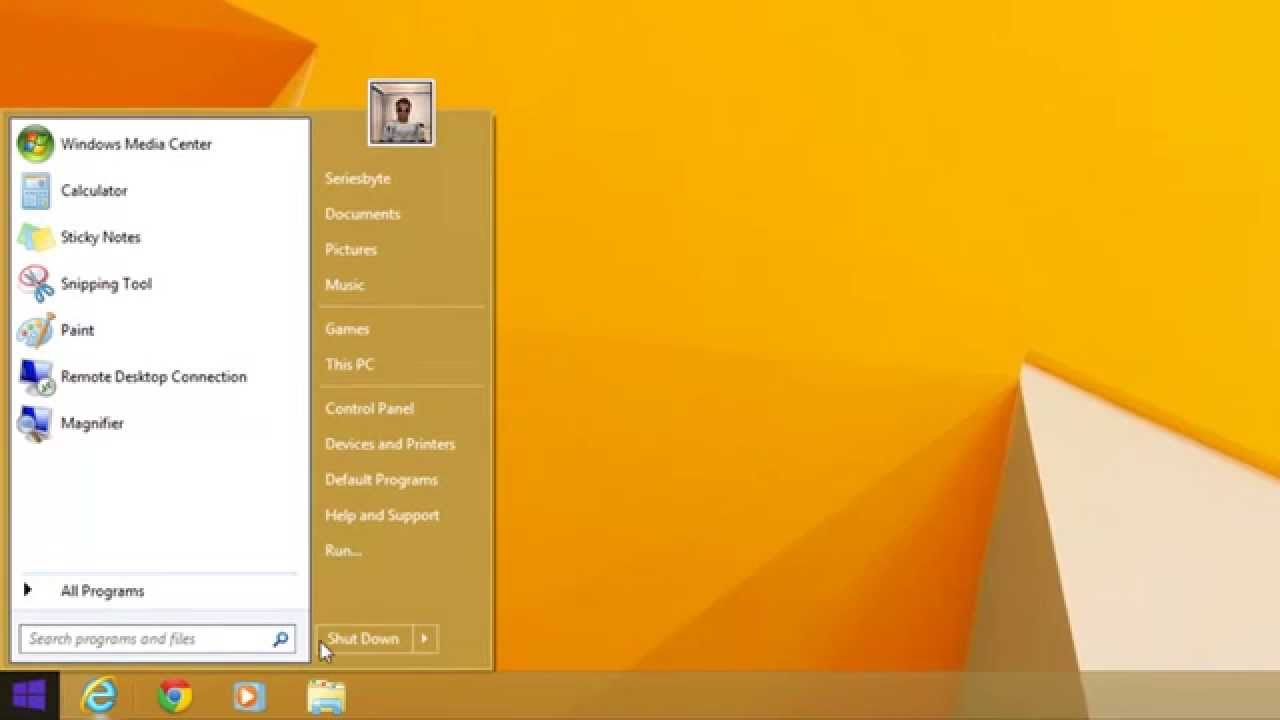Open Devices and Printers

[390, 444]
